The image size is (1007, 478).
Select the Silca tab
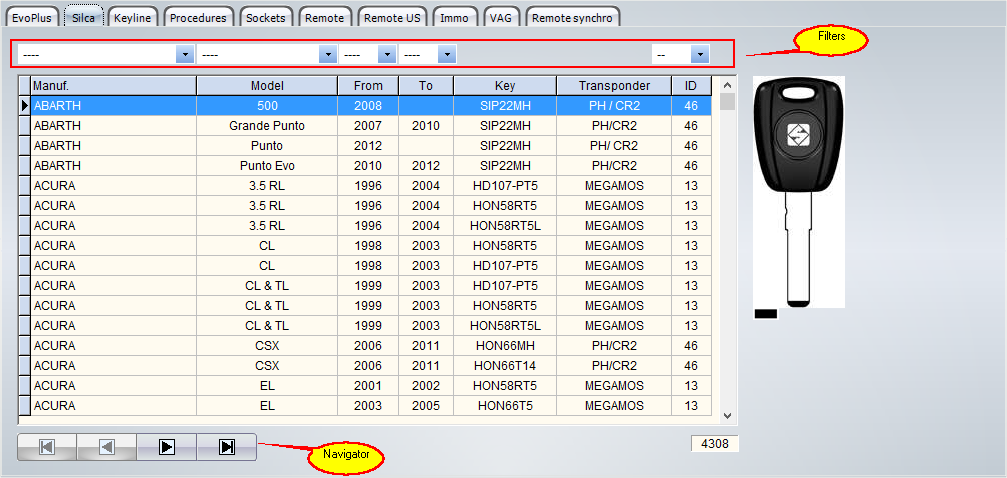[x=83, y=18]
